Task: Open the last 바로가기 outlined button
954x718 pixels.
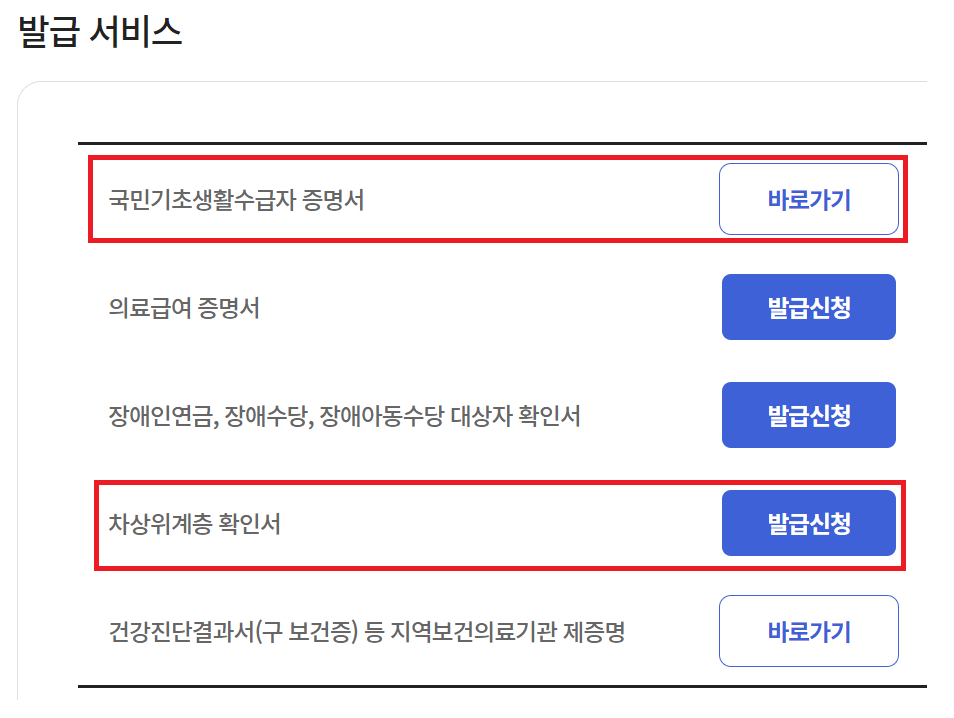Action: 809,630
